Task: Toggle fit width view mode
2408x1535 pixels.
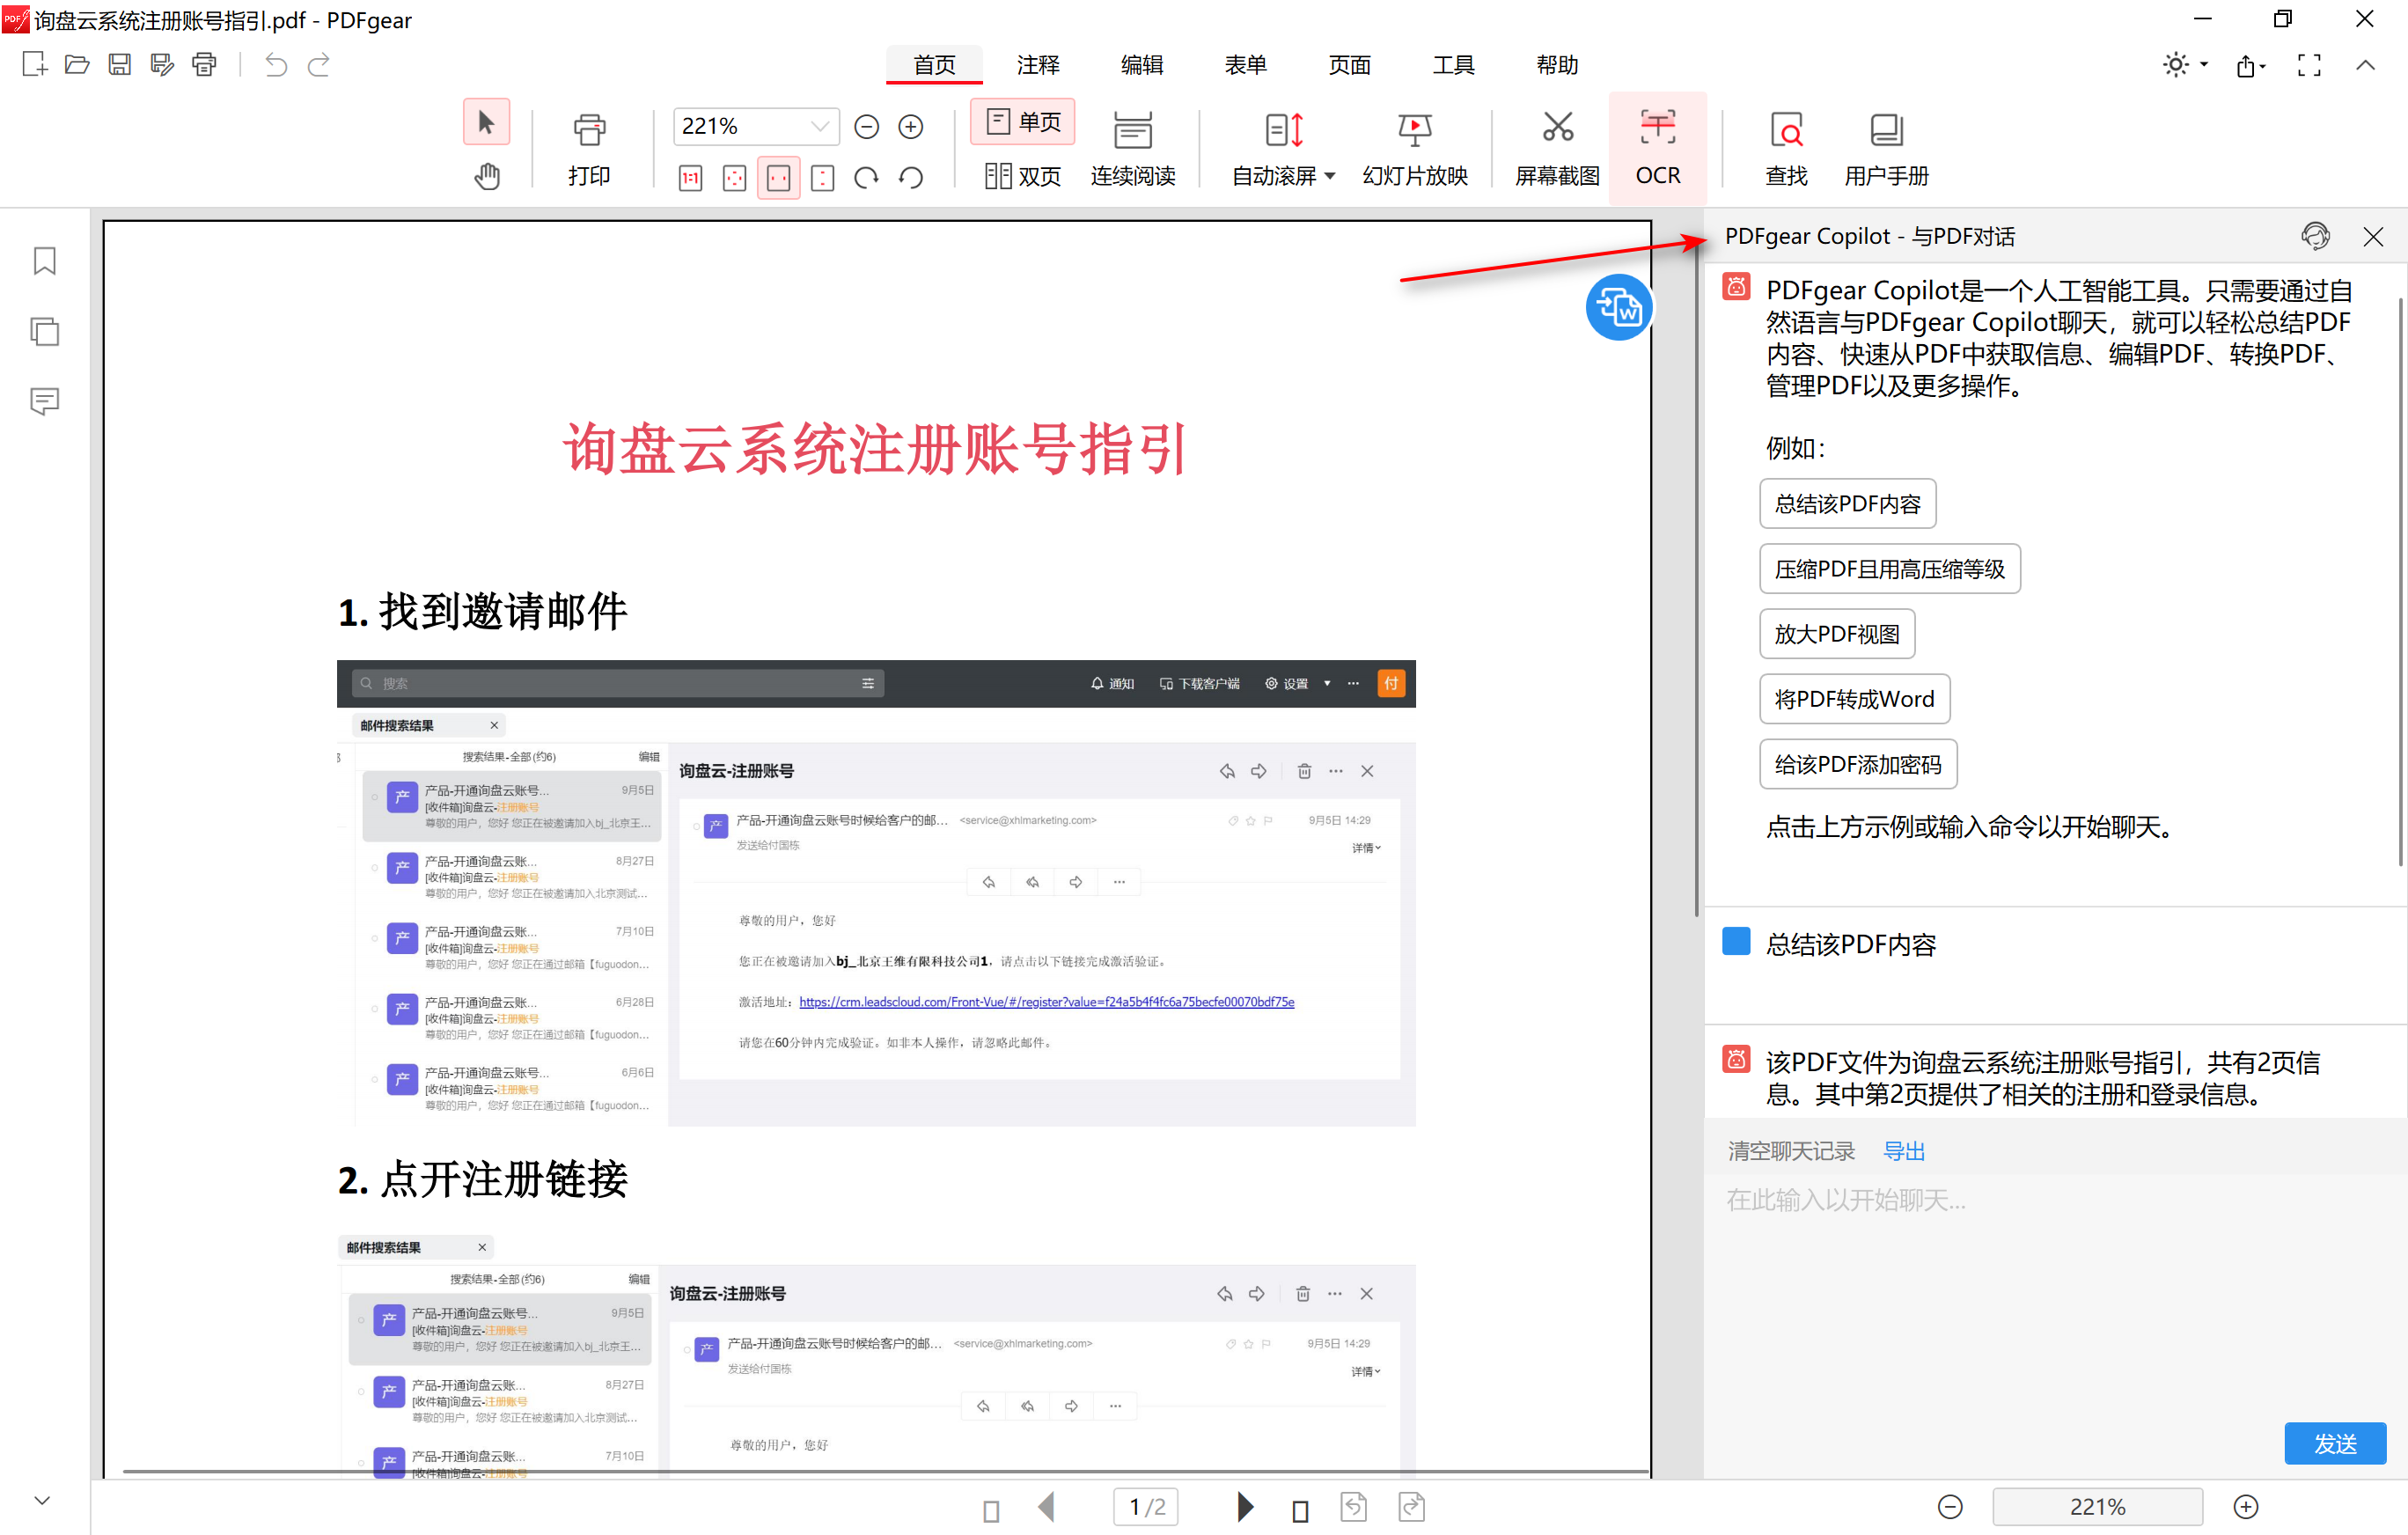Action: click(x=778, y=178)
